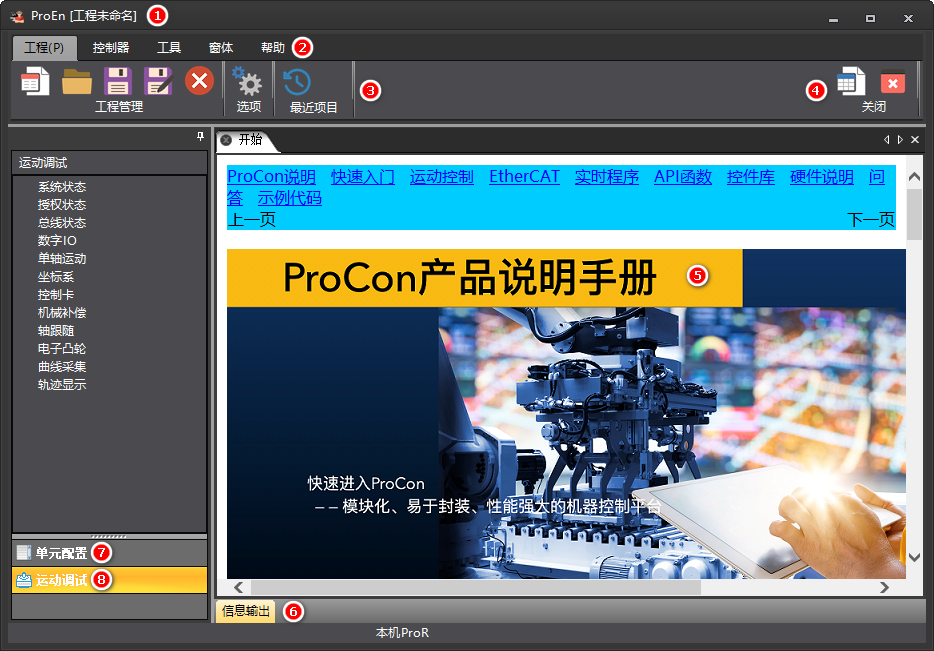Click the ProCon产品说明手册 banner heading
The image size is (934, 651).
469,278
